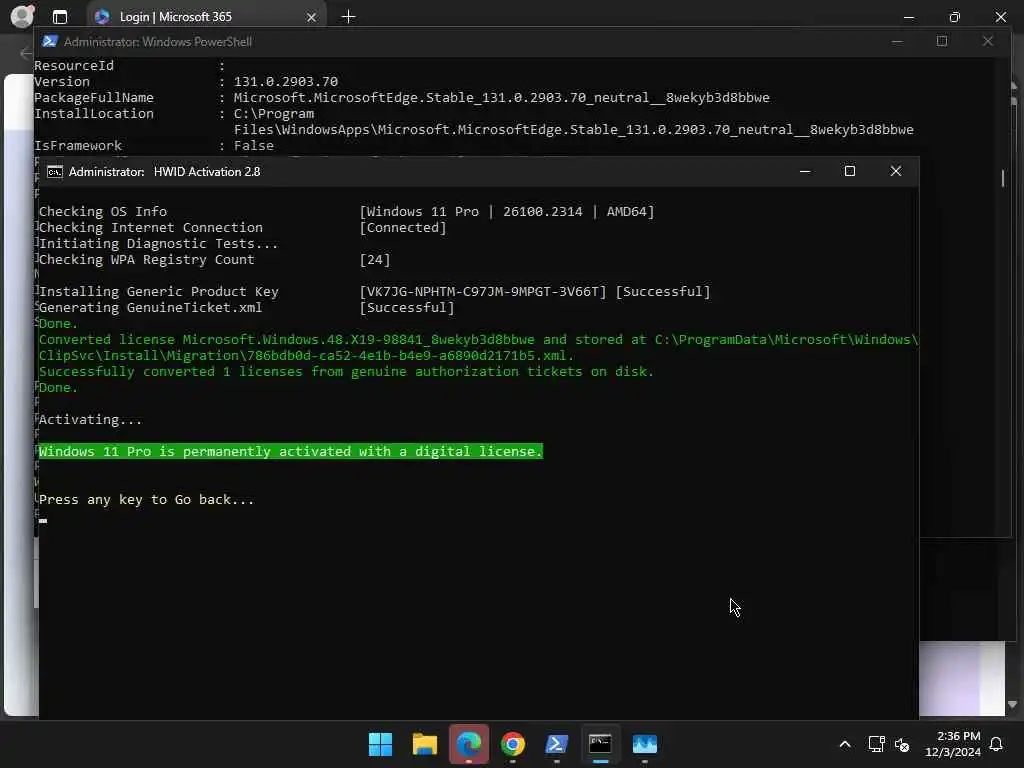Image resolution: width=1024 pixels, height=768 pixels.
Task: Click the PowerShell window scrollbar thumb
Action: (x=1002, y=178)
